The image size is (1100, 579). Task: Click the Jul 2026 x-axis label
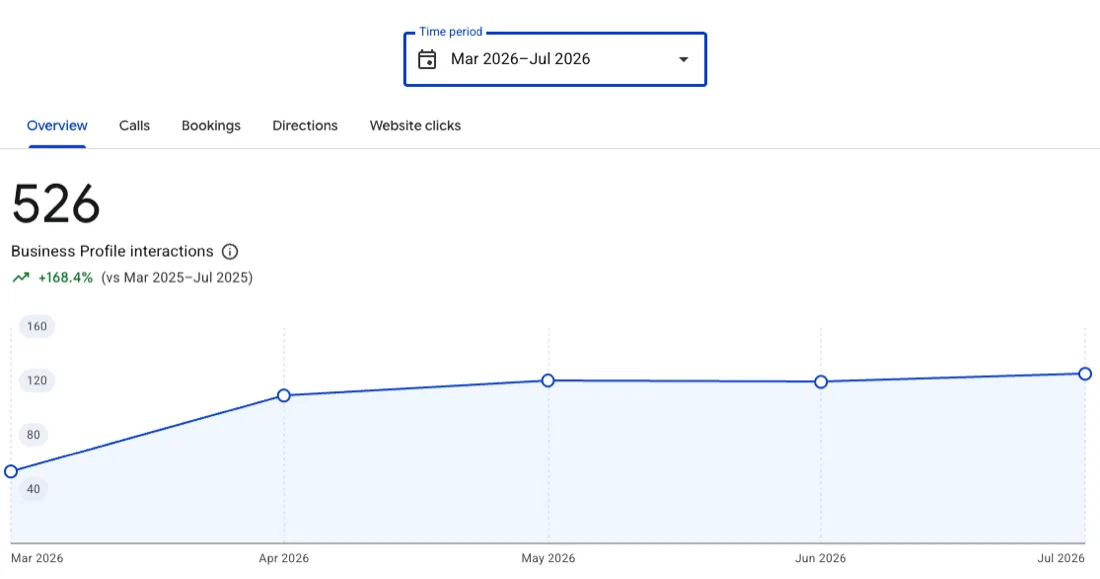coord(1061,558)
